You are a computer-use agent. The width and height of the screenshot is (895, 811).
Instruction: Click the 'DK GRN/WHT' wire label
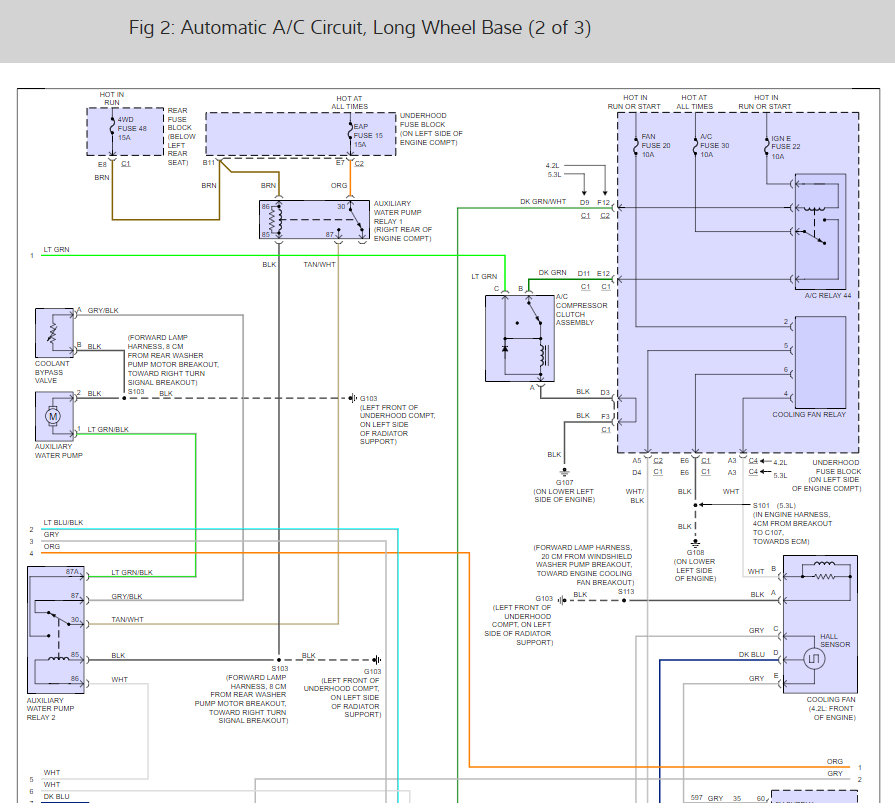(543, 201)
